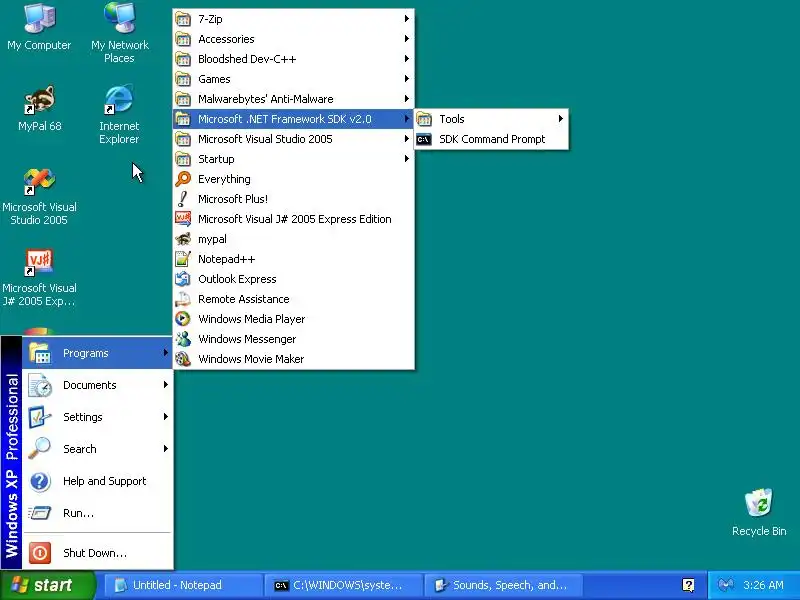Click the Search magnifier icon in Start menu
Screen dimensions: 800x600
[40, 448]
